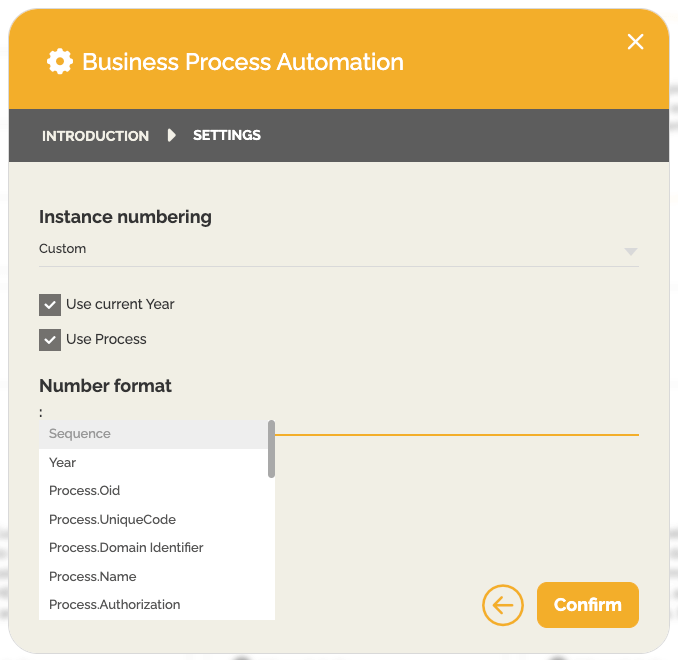Image resolution: width=678 pixels, height=660 pixels.
Task: Click the back arrow circle button
Action: [503, 605]
